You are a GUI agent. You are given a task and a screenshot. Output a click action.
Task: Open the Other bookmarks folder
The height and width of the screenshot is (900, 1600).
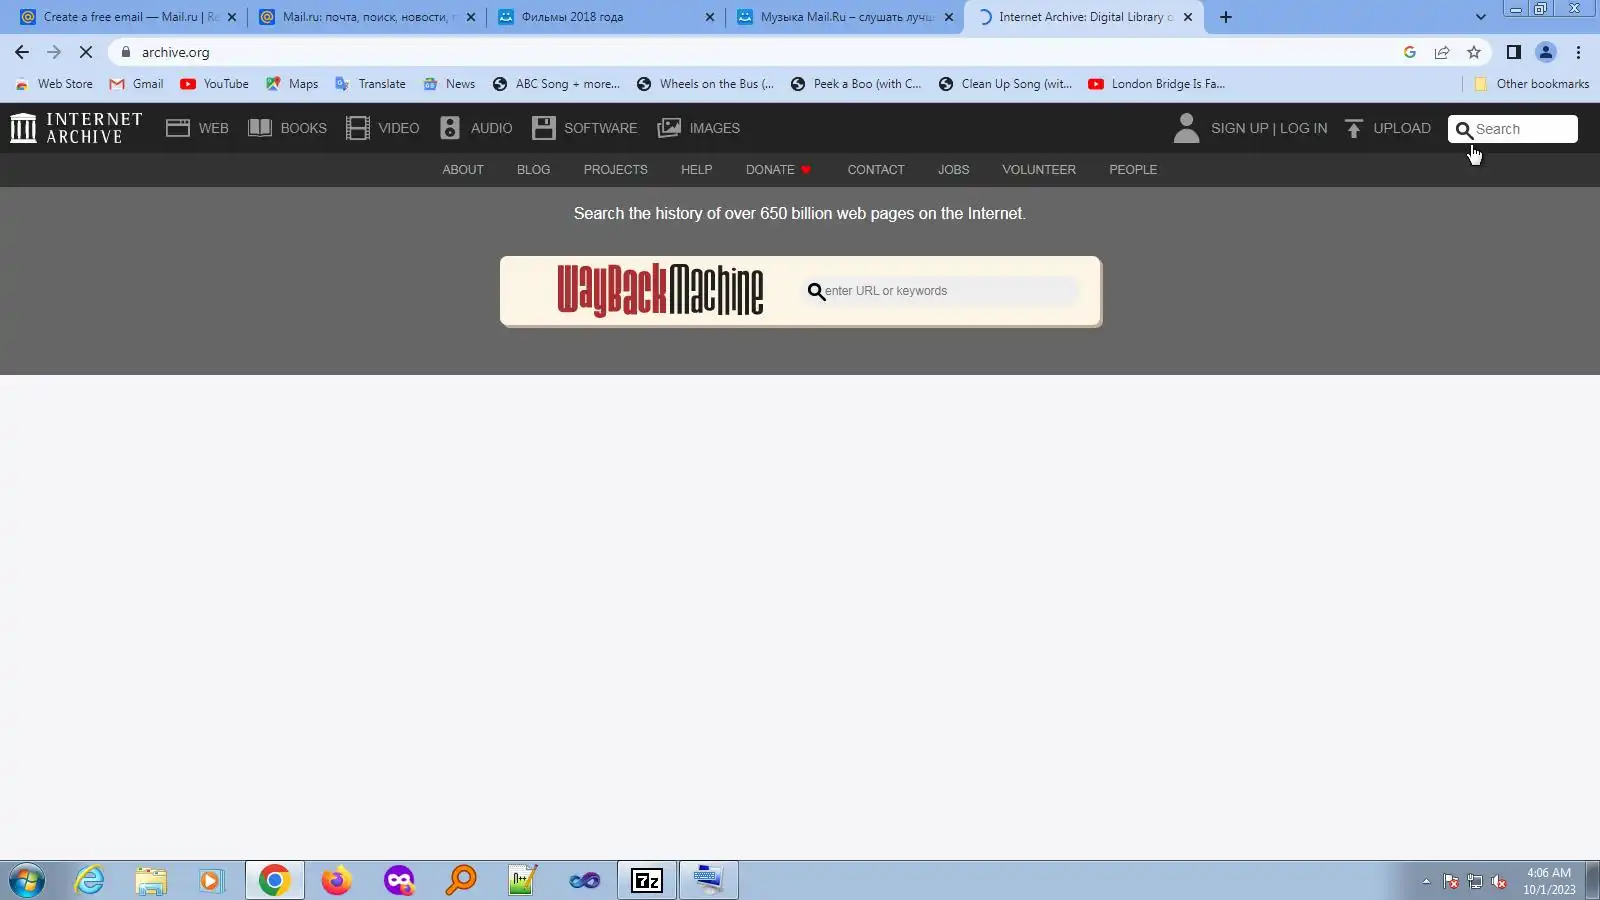point(1532,84)
